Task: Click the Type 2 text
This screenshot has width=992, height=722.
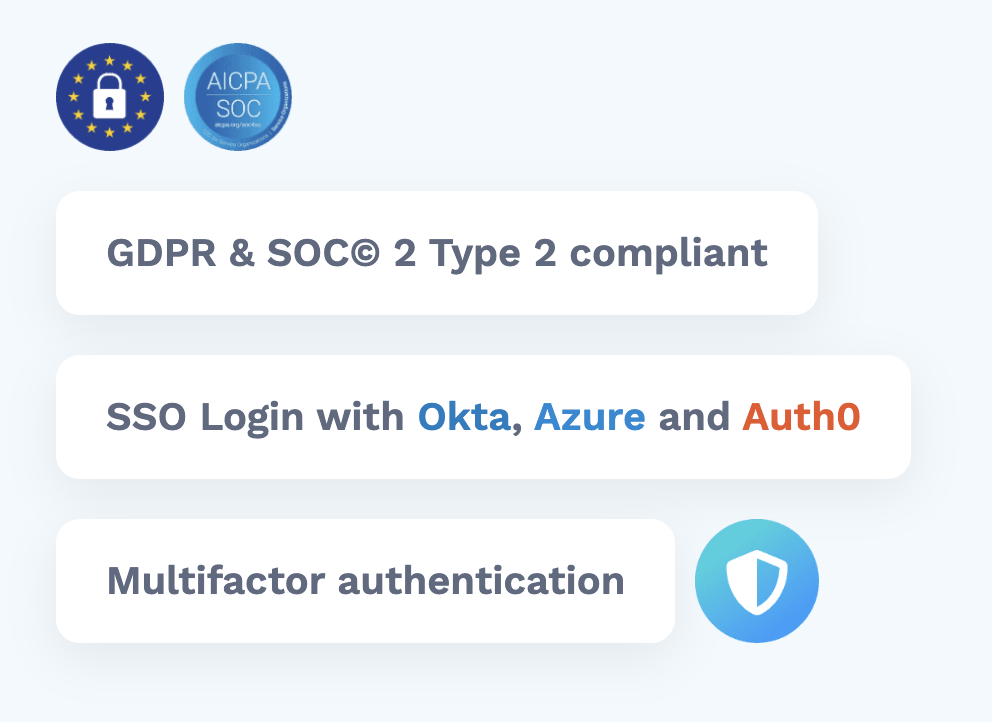Action: [493, 254]
